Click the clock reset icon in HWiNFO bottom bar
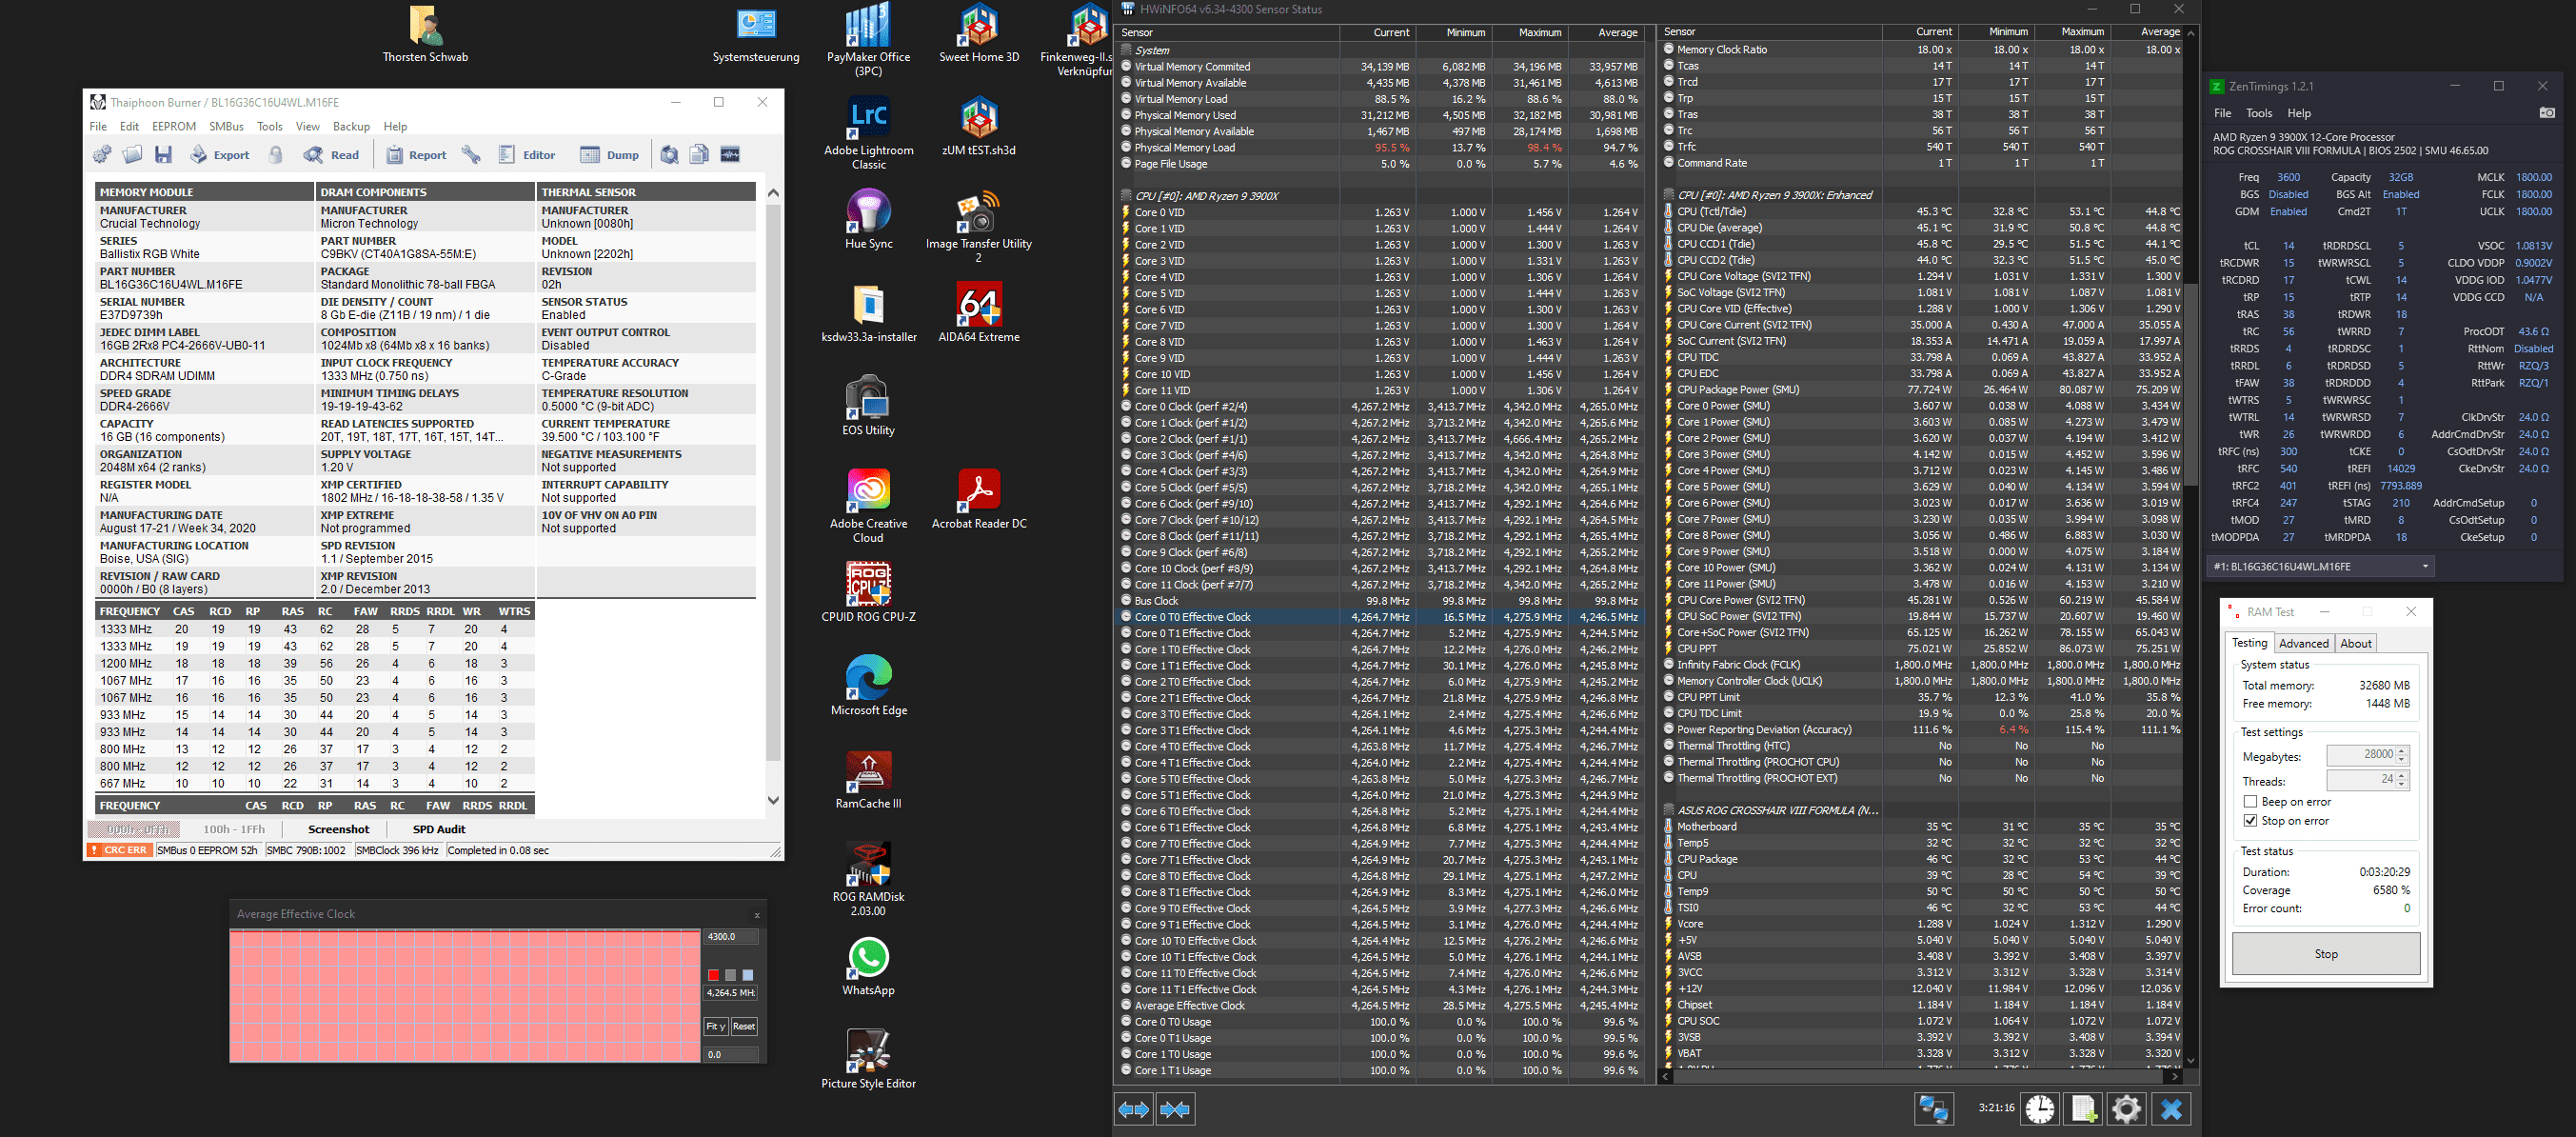This screenshot has width=2576, height=1137. (x=2040, y=1109)
